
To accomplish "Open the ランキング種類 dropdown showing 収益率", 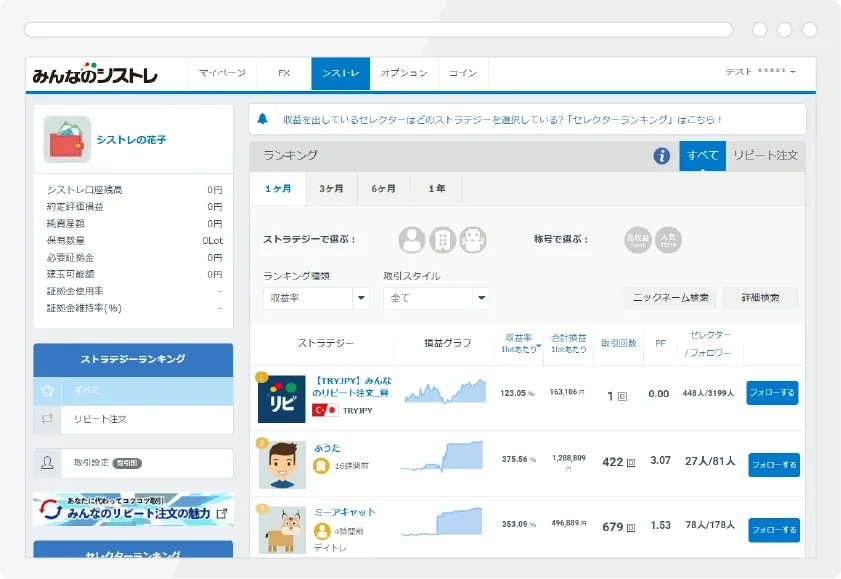I will 314,297.
